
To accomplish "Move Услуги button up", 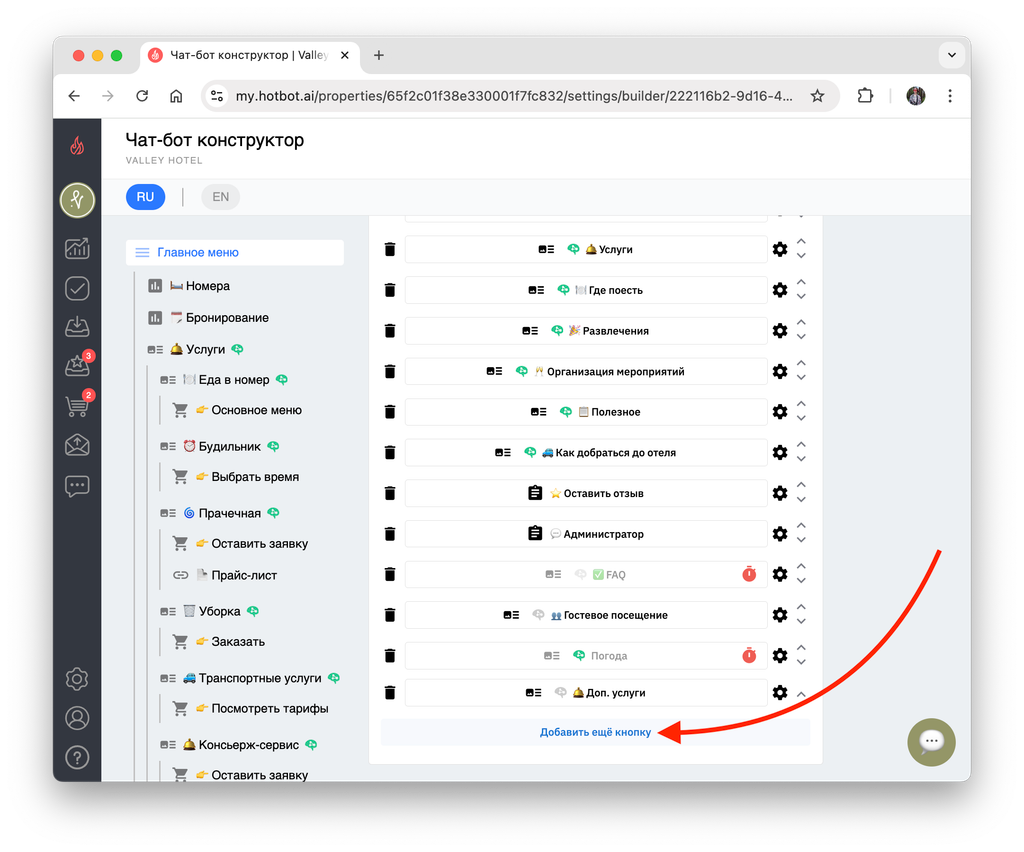I will click(801, 242).
